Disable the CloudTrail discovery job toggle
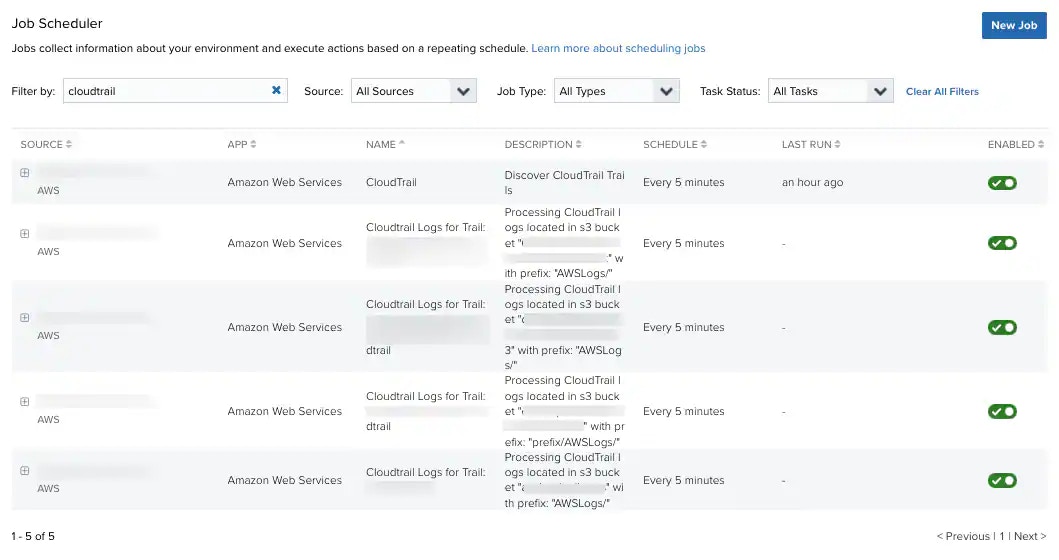Viewport: 1059px width, 560px height. point(1002,183)
